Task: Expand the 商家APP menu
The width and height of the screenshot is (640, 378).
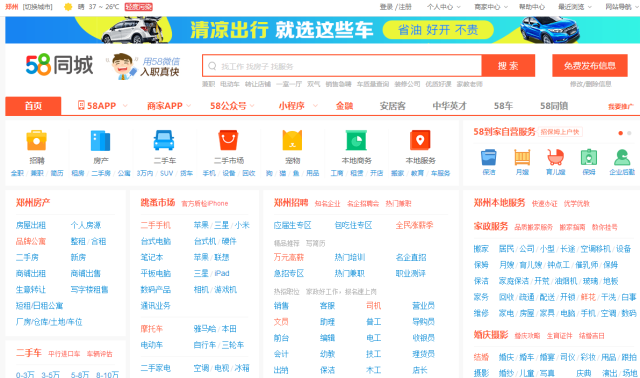Action: click(169, 106)
